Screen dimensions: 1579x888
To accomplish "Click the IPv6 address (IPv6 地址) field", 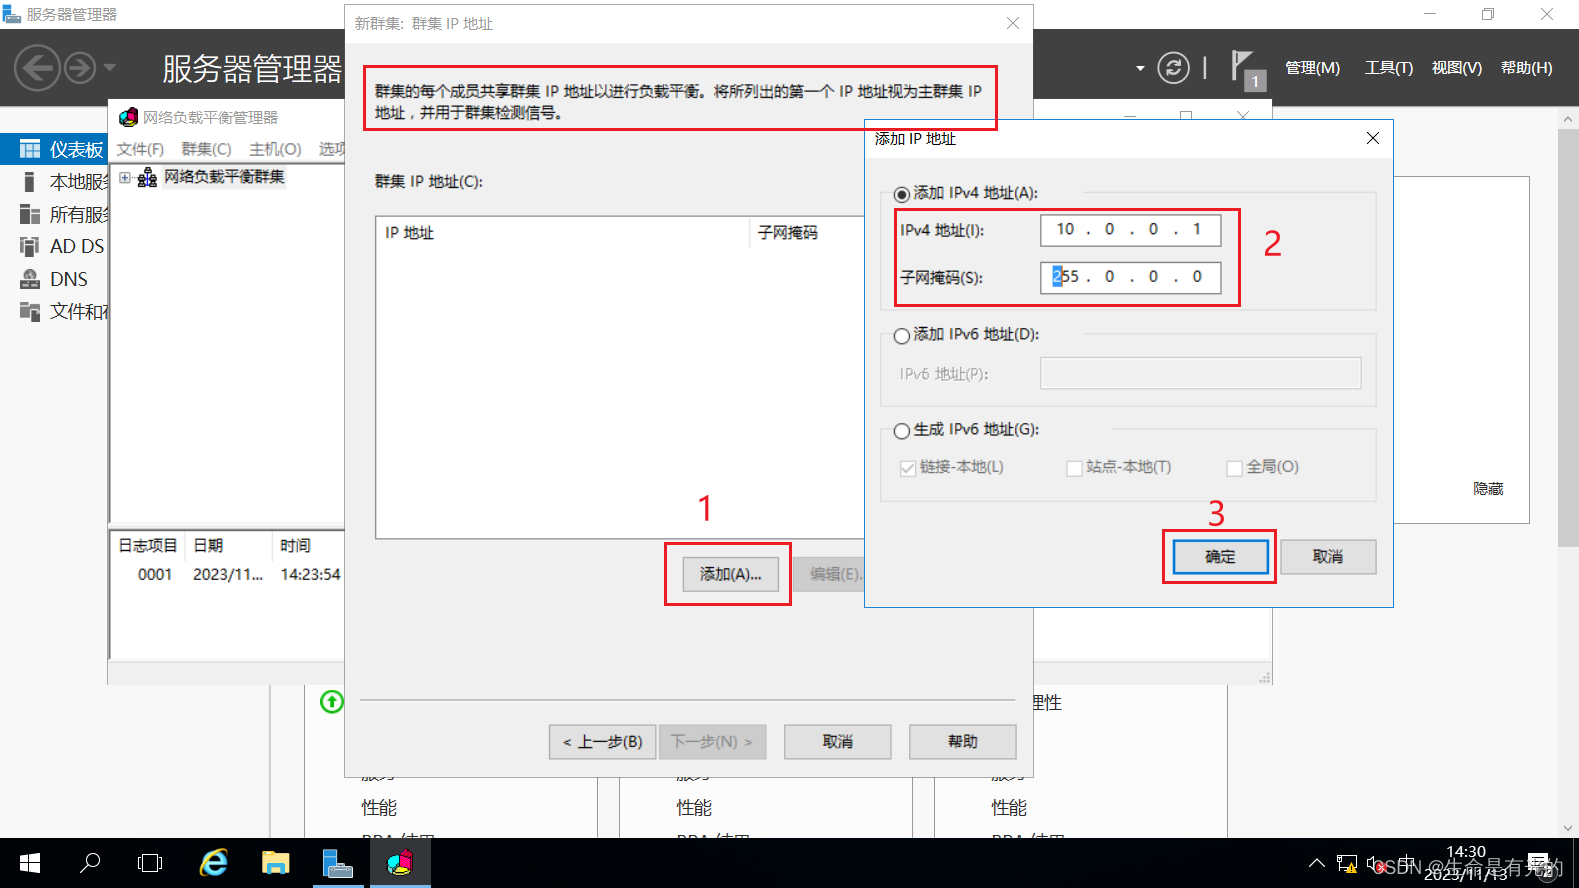I will click(x=1201, y=373).
